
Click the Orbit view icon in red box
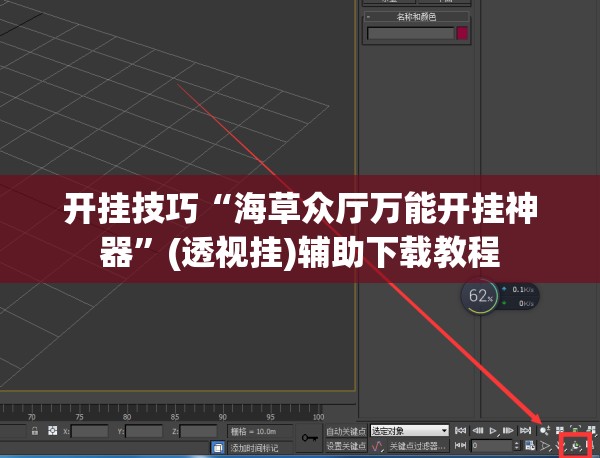tap(576, 445)
